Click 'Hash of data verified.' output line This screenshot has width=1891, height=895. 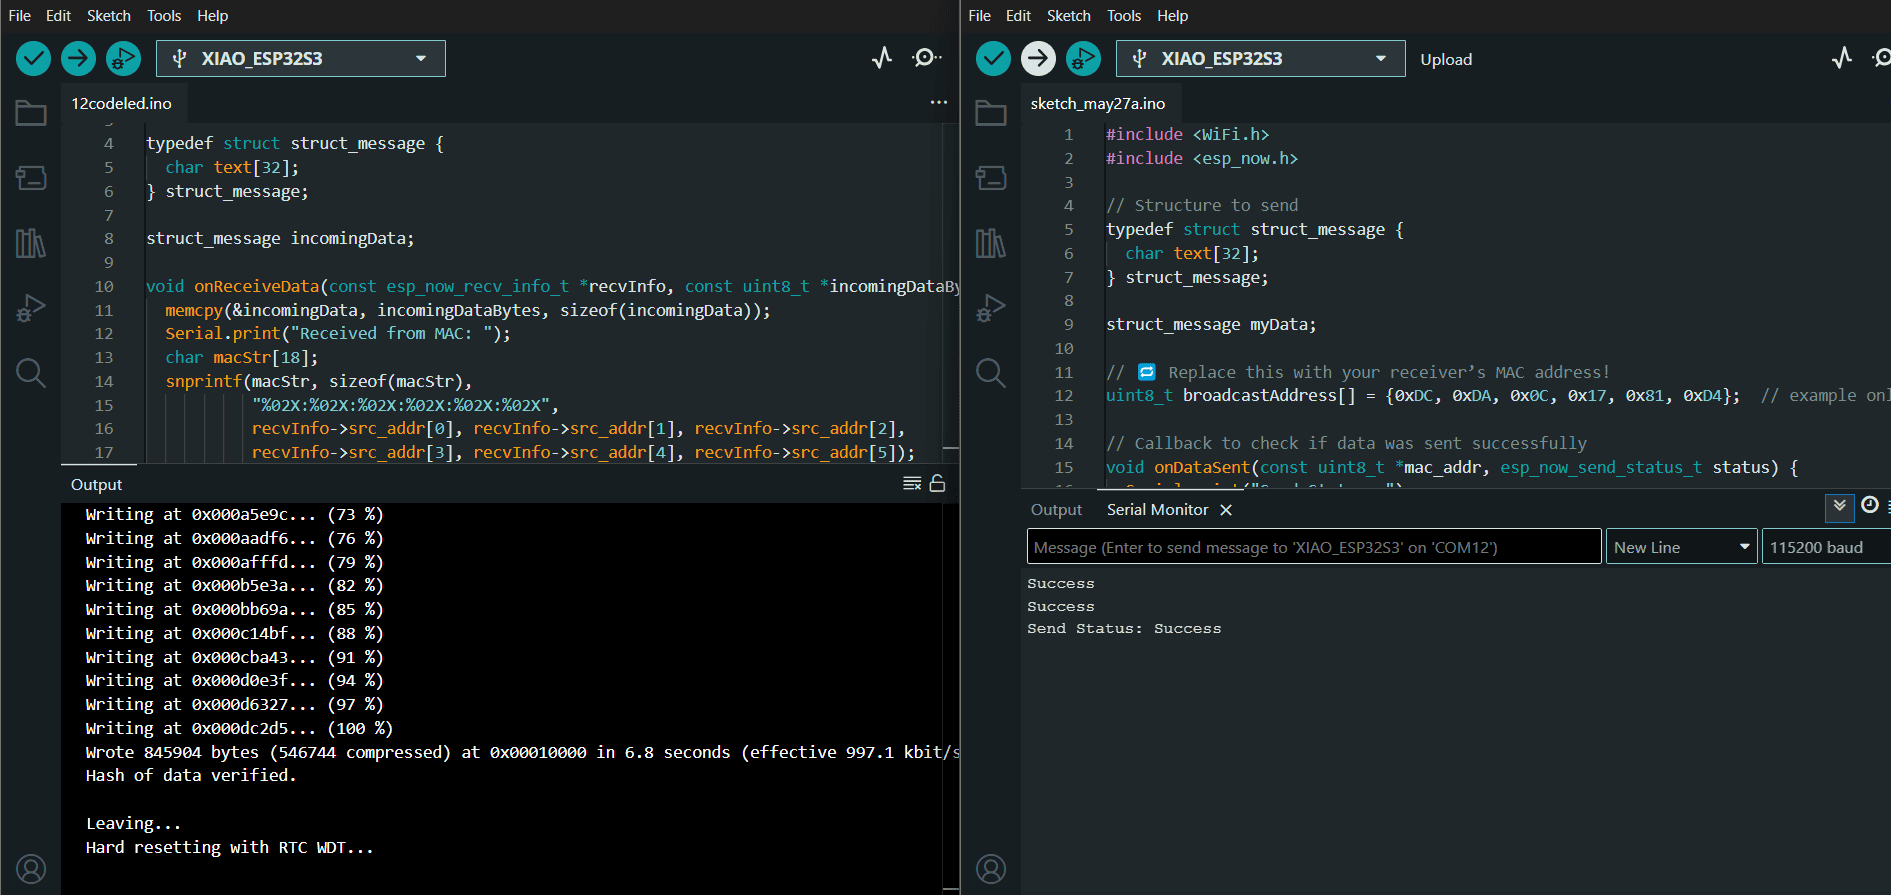click(191, 776)
